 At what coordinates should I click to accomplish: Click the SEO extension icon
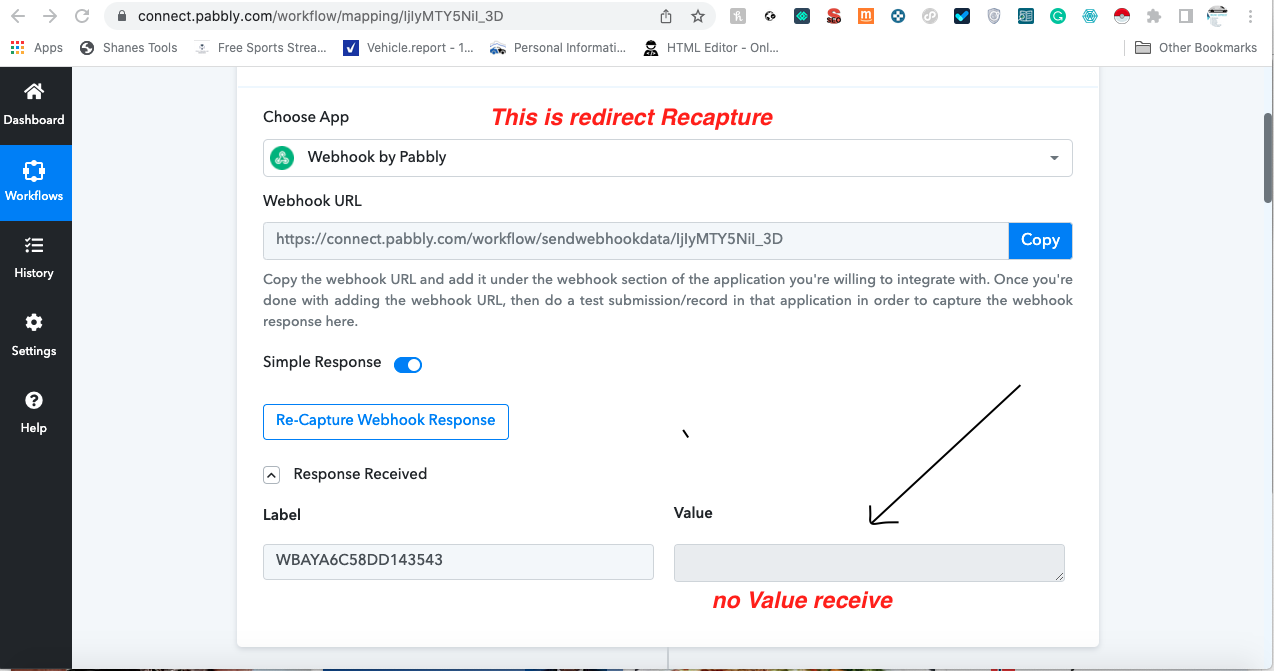click(x=834, y=16)
